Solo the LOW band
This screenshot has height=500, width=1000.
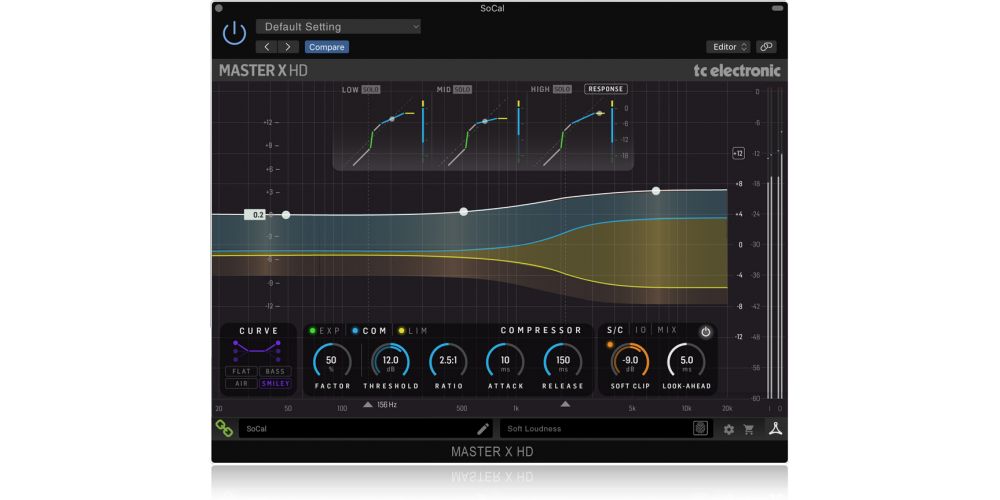pyautogui.click(x=371, y=90)
